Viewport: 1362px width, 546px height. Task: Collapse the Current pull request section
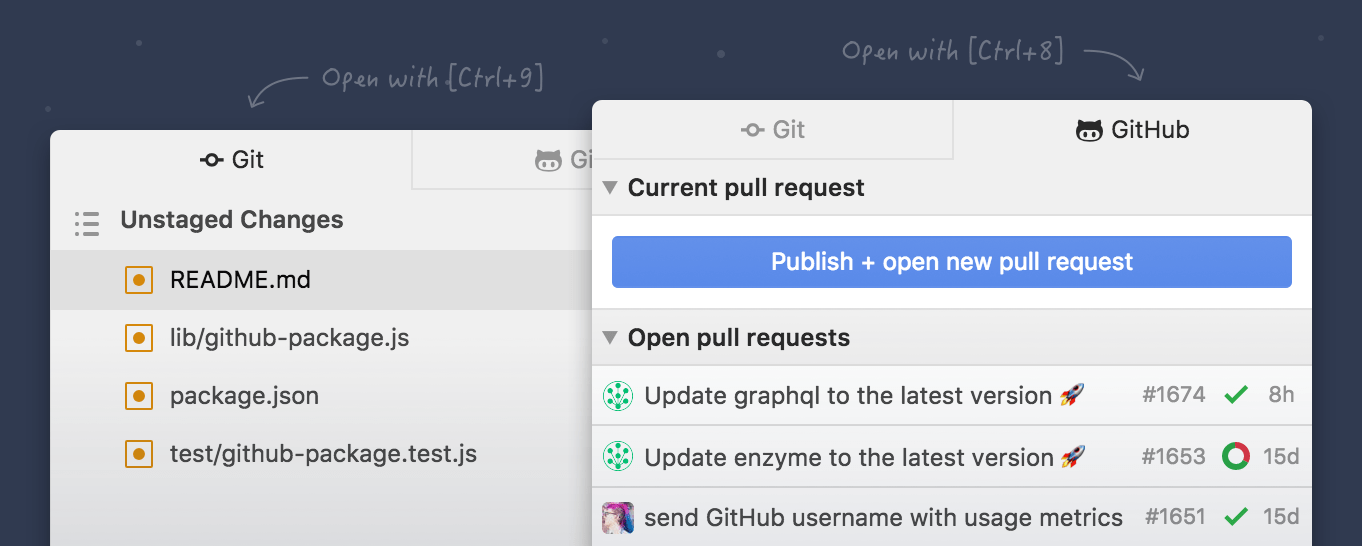pyautogui.click(x=610, y=188)
